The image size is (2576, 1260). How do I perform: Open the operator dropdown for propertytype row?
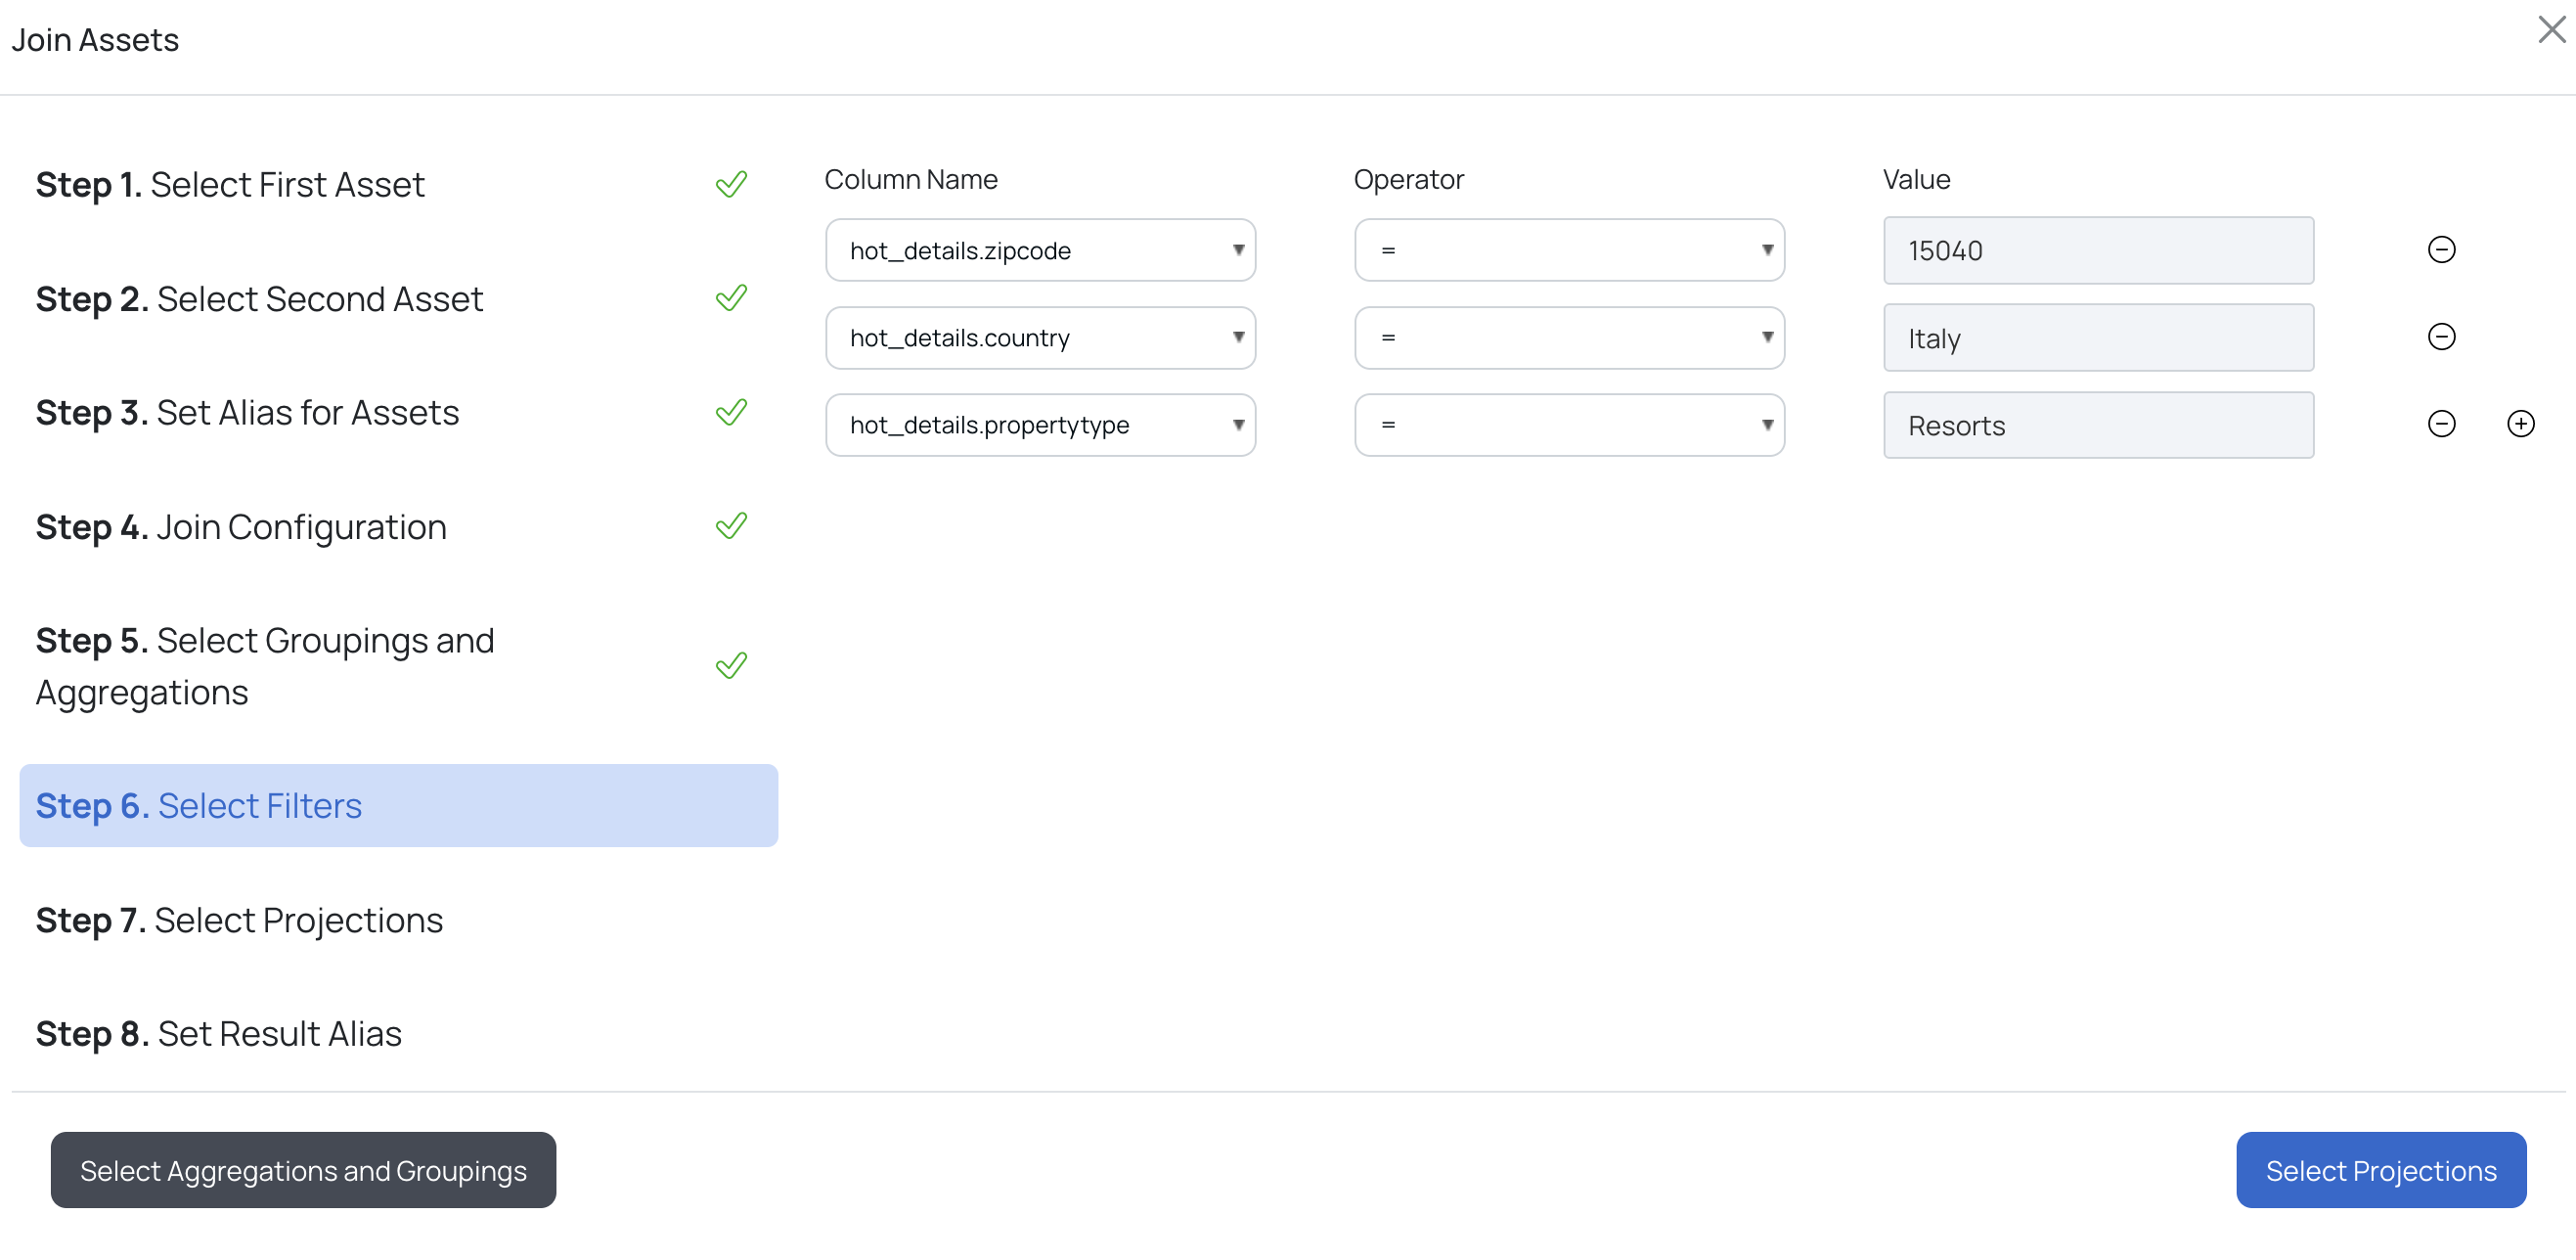pos(1569,425)
